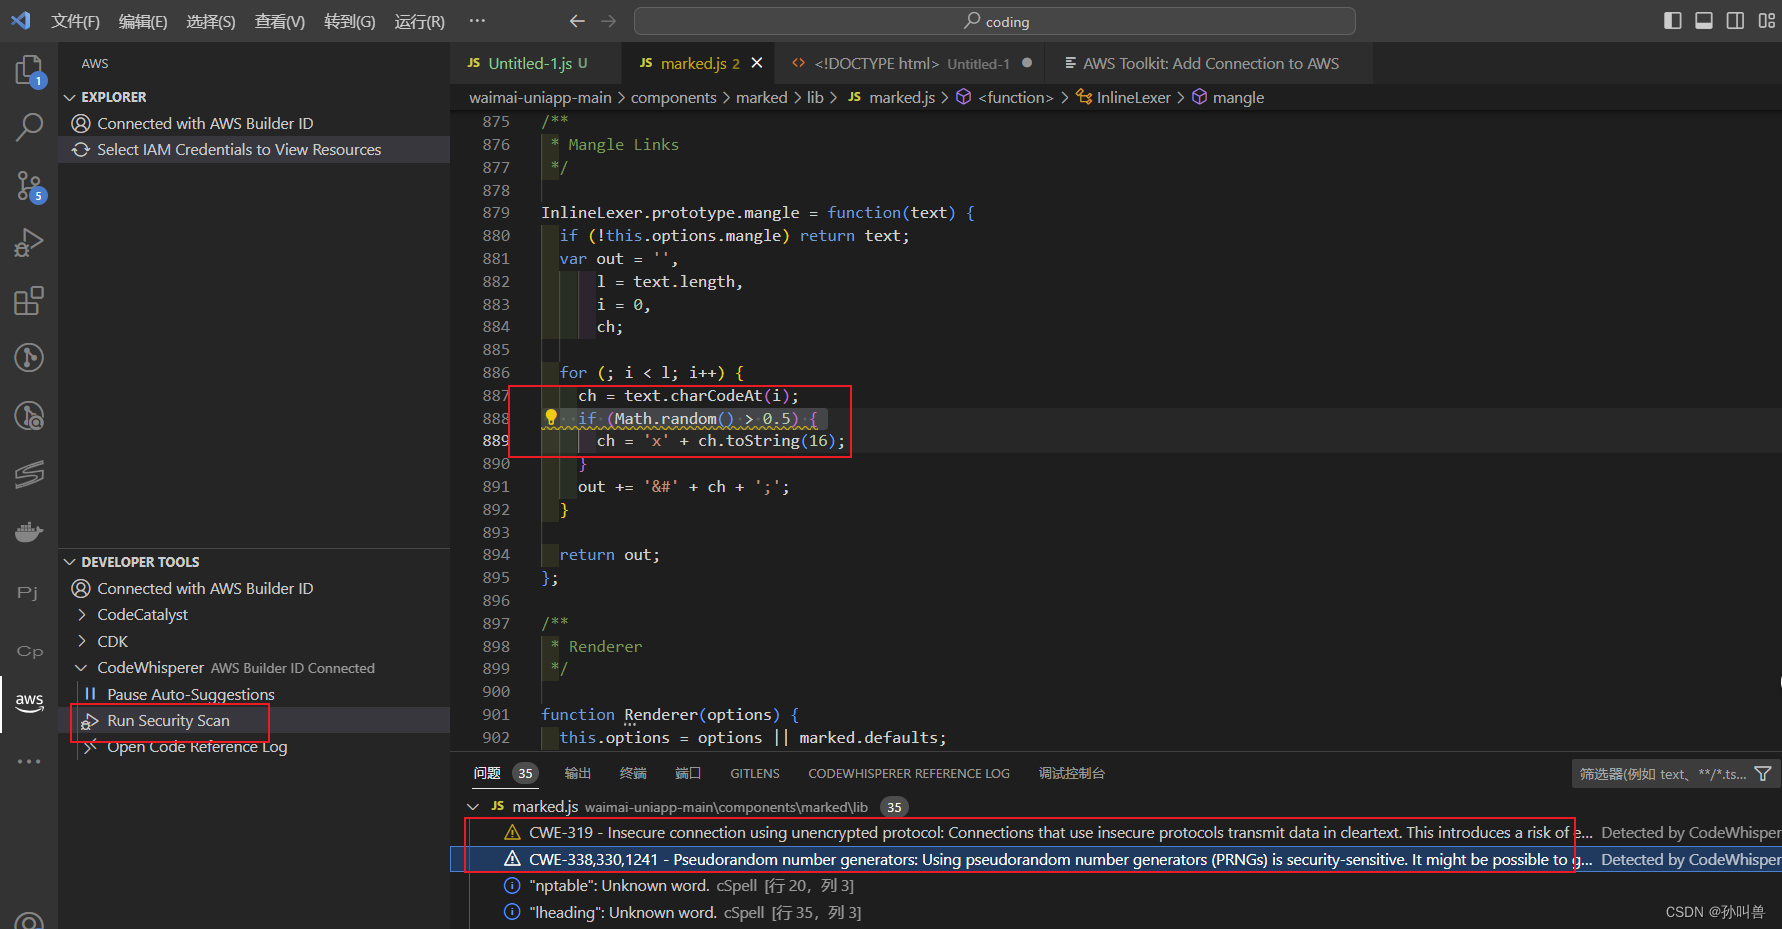Open the AWS Toolkit activity bar view
This screenshot has width=1782, height=929.
pos(29,703)
